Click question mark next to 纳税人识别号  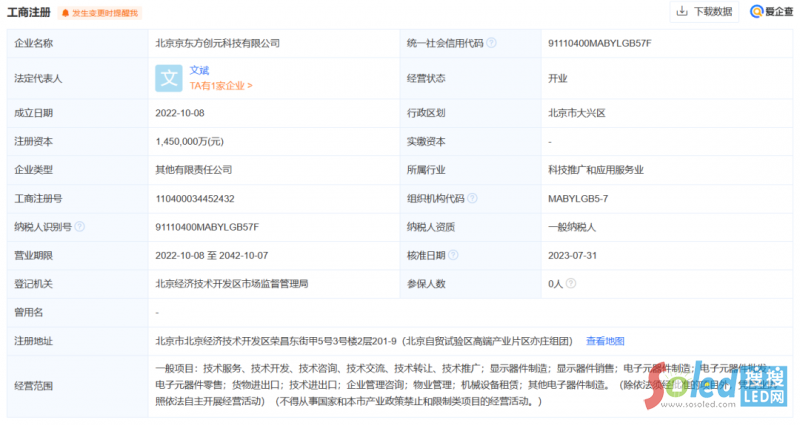tap(79, 227)
